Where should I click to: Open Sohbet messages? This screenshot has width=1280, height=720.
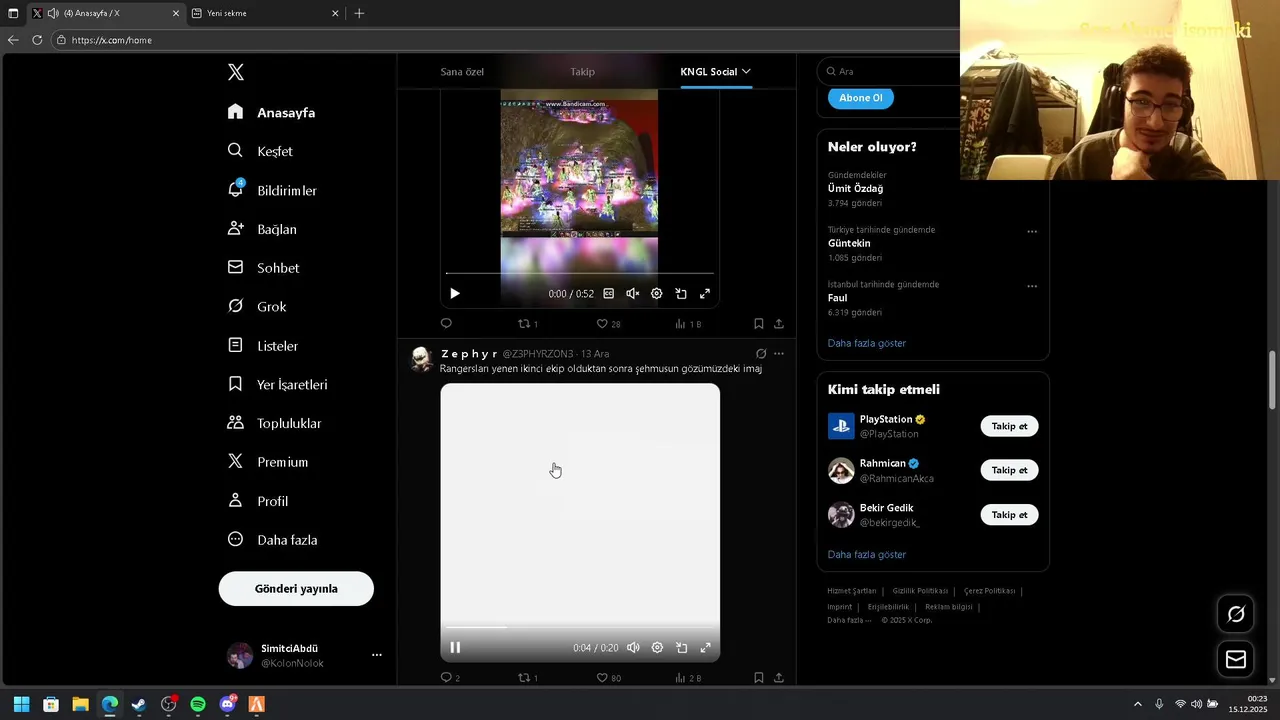263,268
